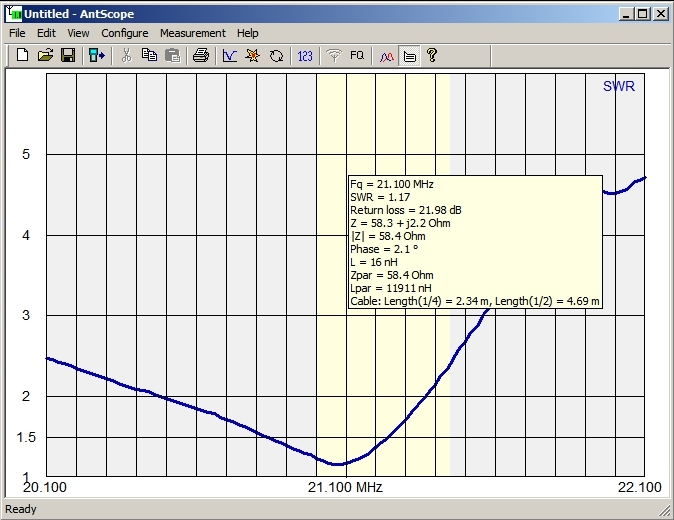
Task: Click the SWR axis value 1.5
Action: pos(26,437)
